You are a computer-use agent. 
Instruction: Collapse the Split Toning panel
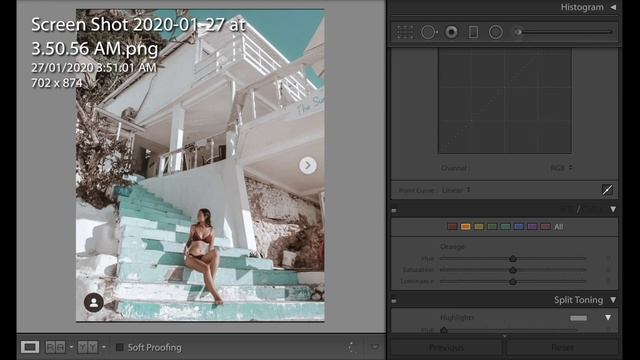613,300
